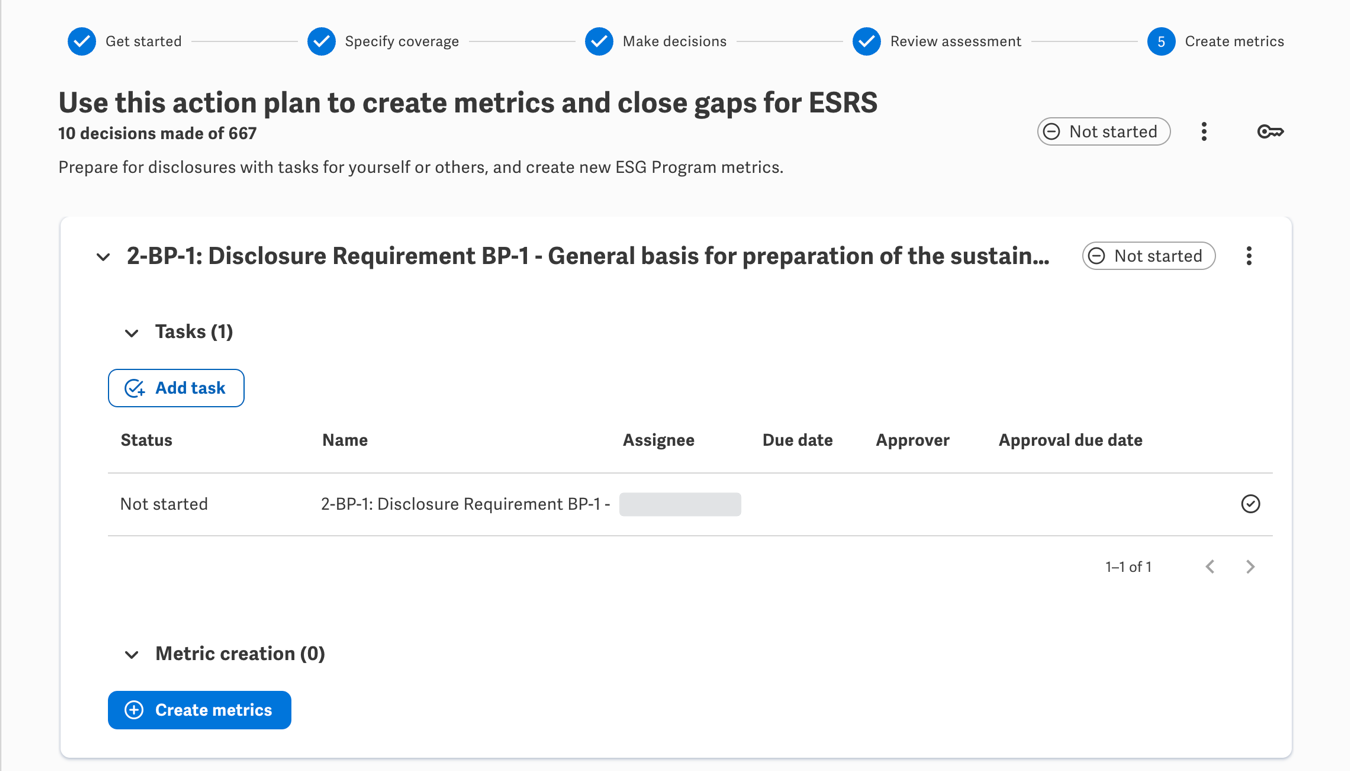Viewport: 1350px width, 771px height.
Task: Click the Create metrics button
Action: coord(199,710)
